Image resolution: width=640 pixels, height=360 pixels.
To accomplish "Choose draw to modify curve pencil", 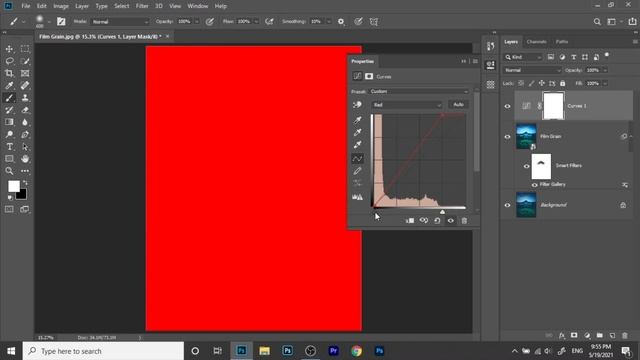I will coord(358,171).
